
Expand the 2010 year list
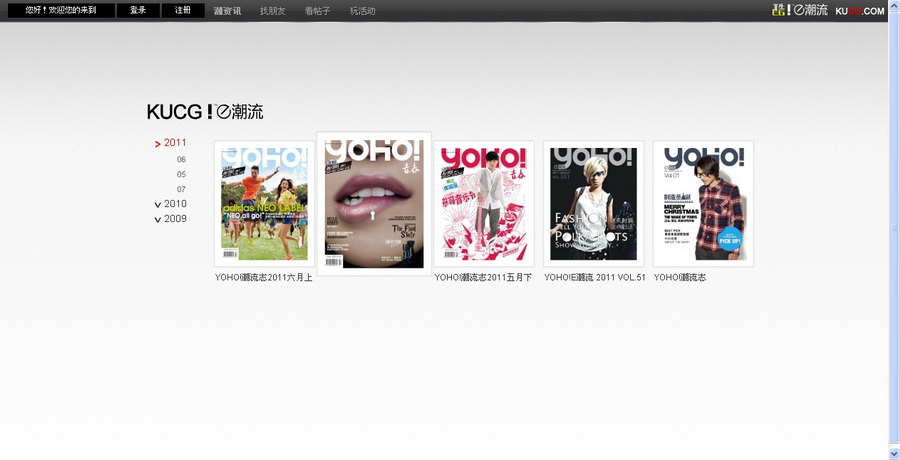coord(170,204)
